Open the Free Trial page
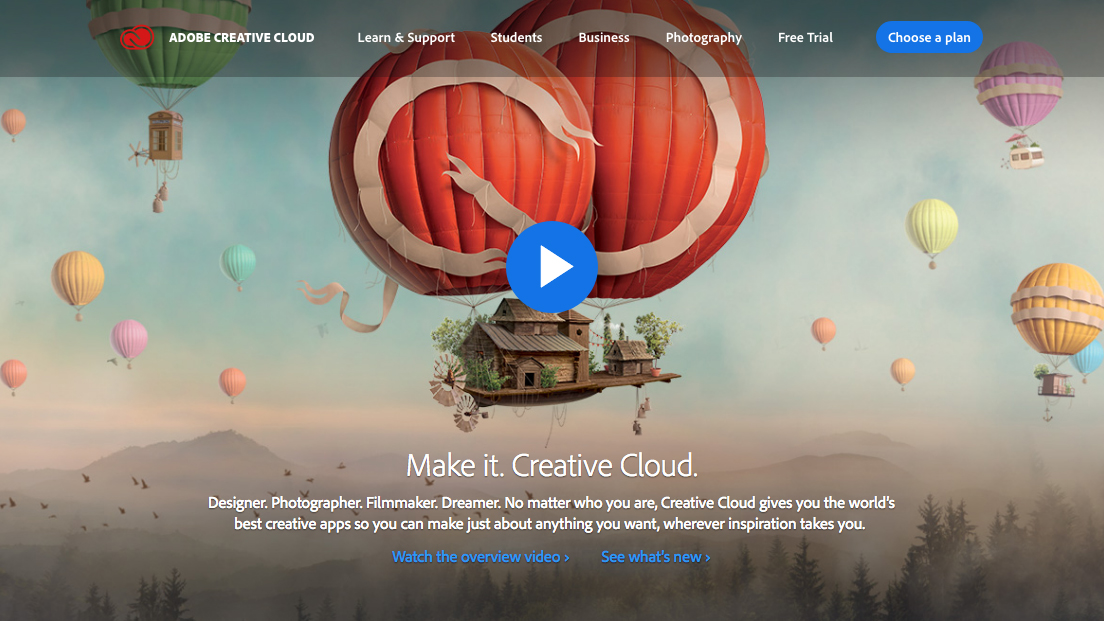 coord(805,37)
